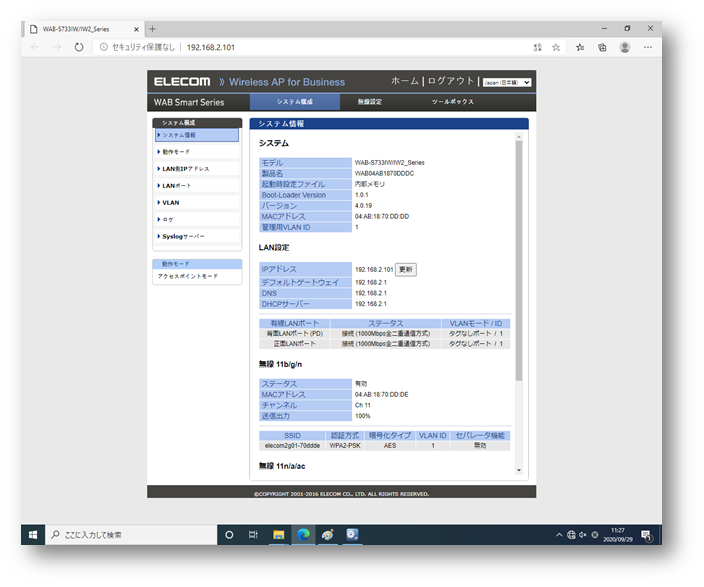The width and height of the screenshot is (704, 587).
Task: Click the ELECOM logo
Action: (x=182, y=82)
